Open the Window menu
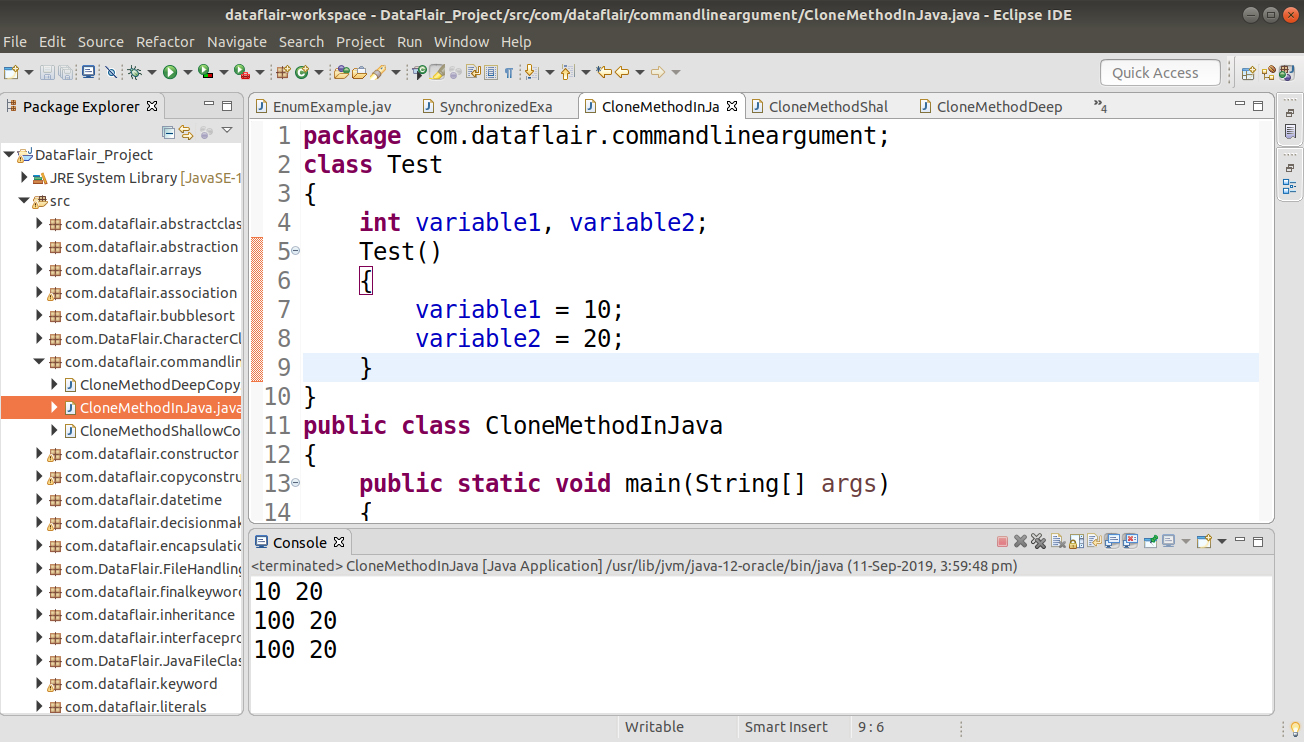The image size is (1304, 742). click(461, 42)
